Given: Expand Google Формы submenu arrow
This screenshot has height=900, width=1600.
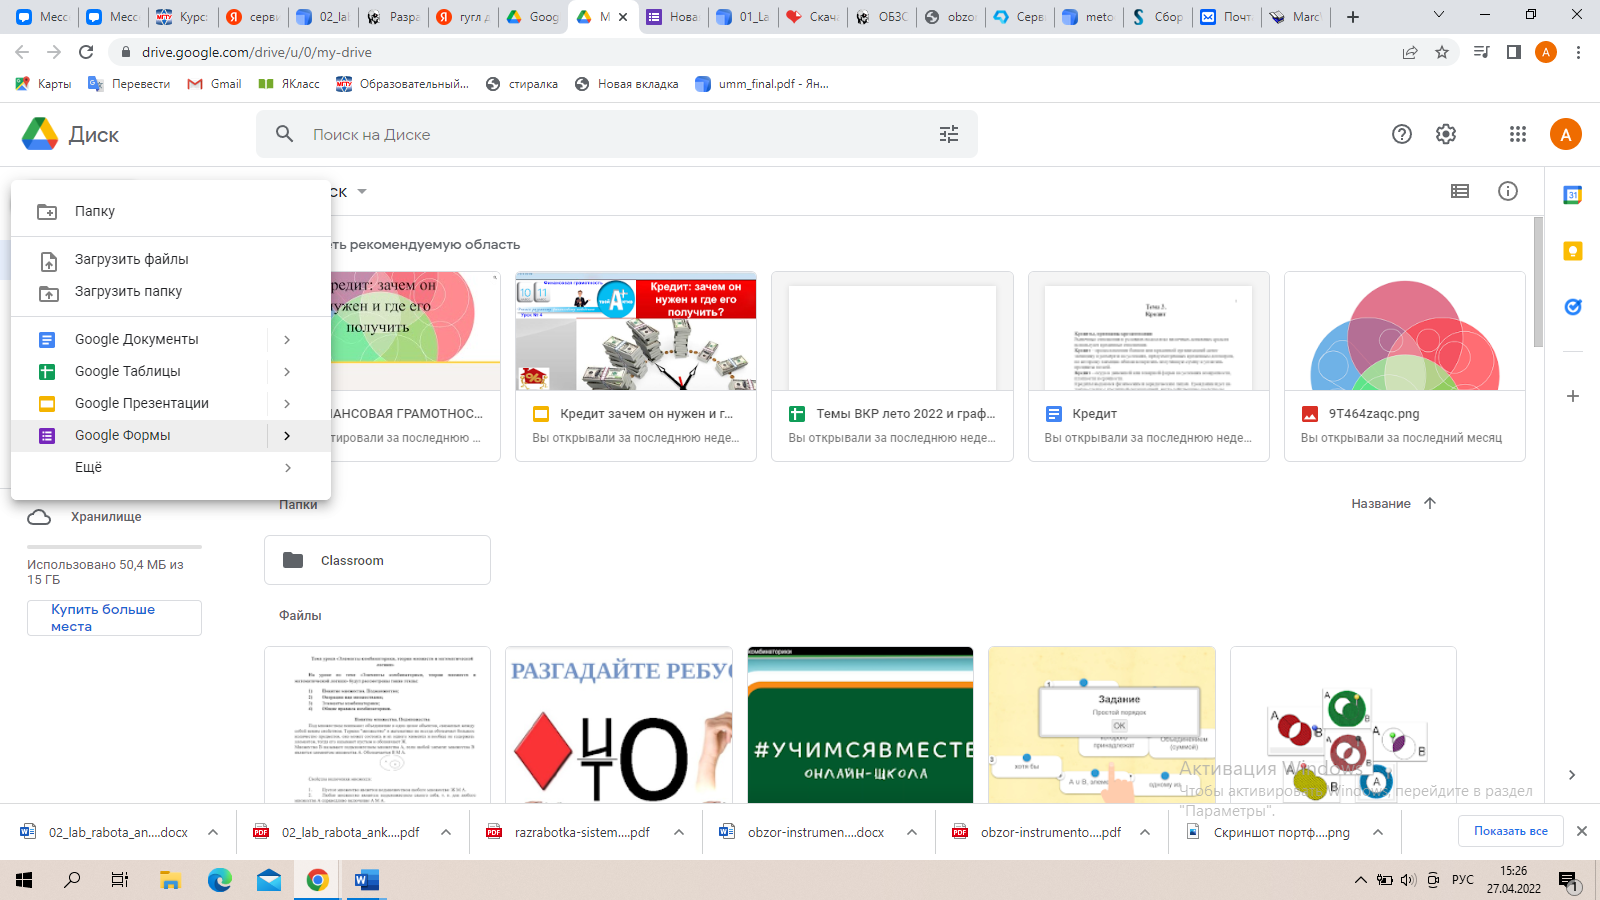Looking at the screenshot, I should (x=287, y=436).
